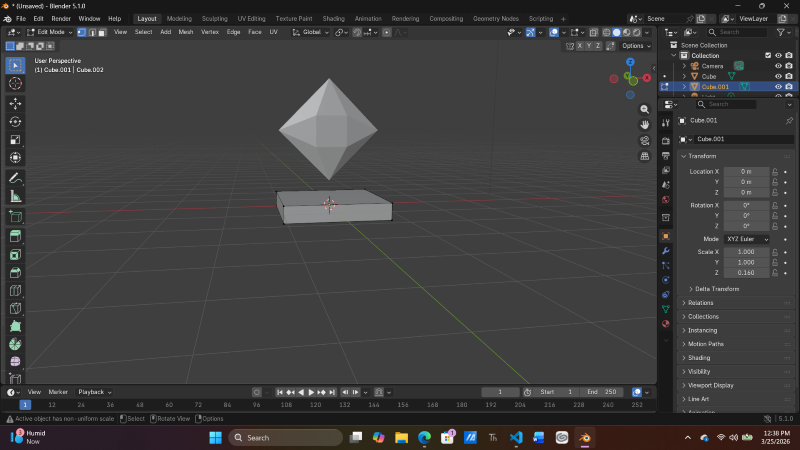Click the Measure tool icon

[x=15, y=197]
